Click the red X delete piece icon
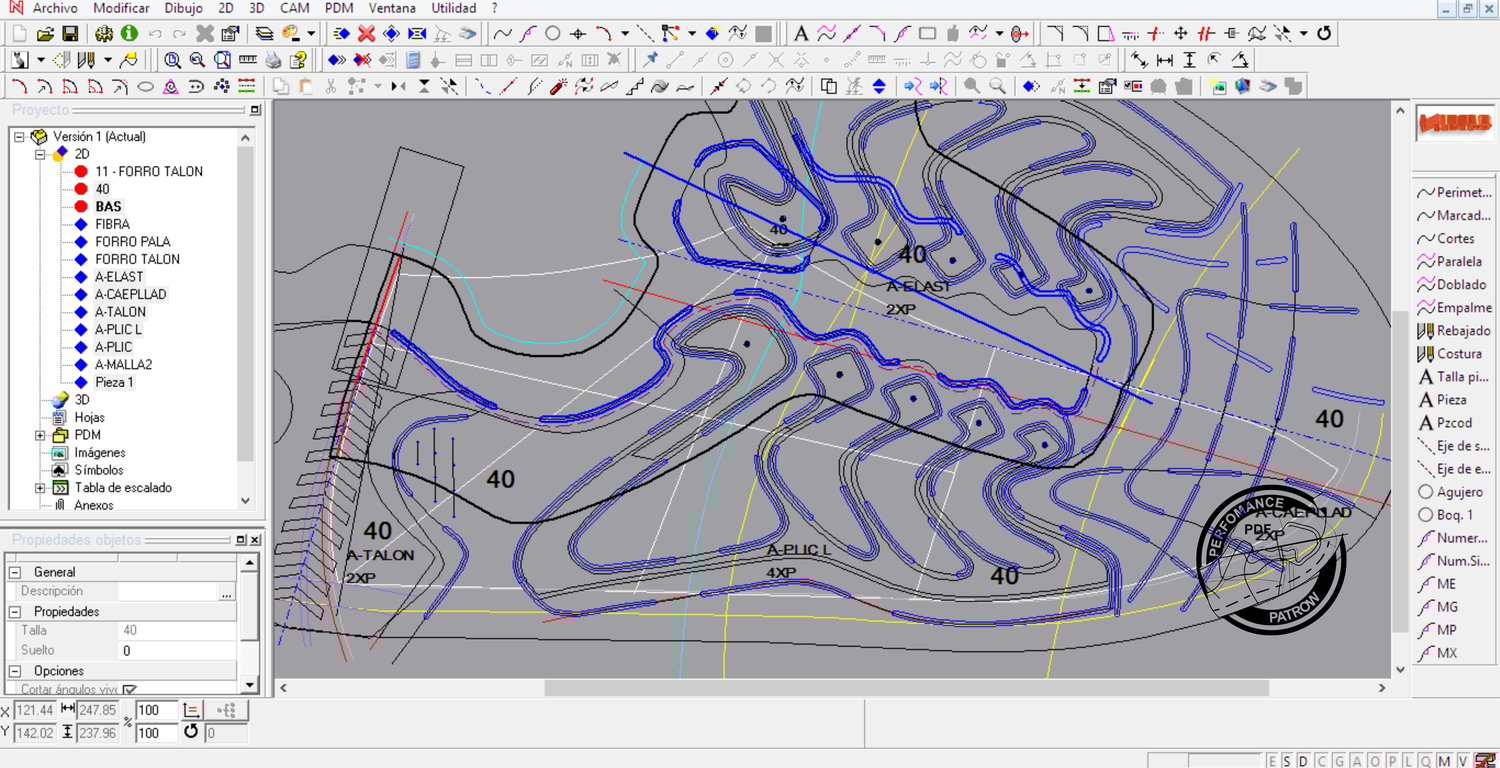 [x=366, y=34]
